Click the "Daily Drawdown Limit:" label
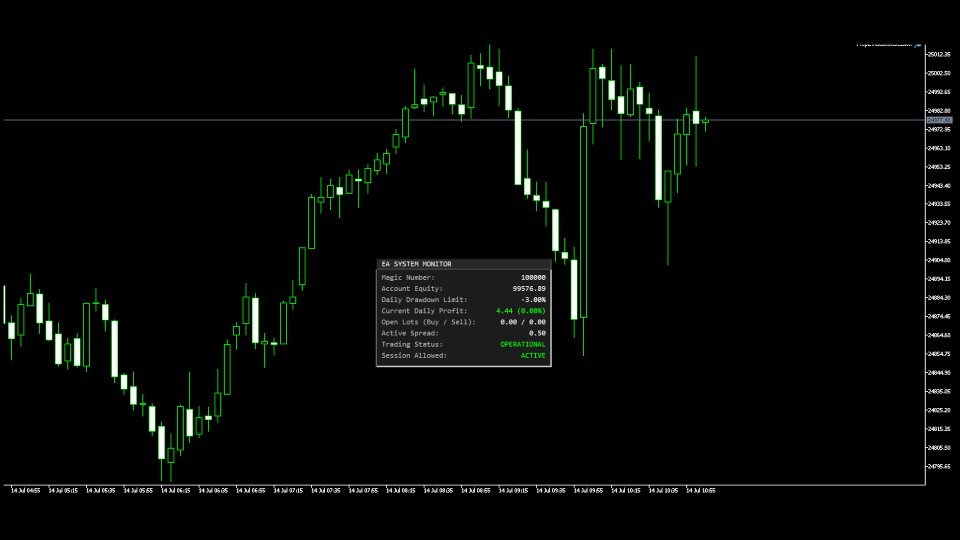This screenshot has width=960, height=540. click(424, 299)
